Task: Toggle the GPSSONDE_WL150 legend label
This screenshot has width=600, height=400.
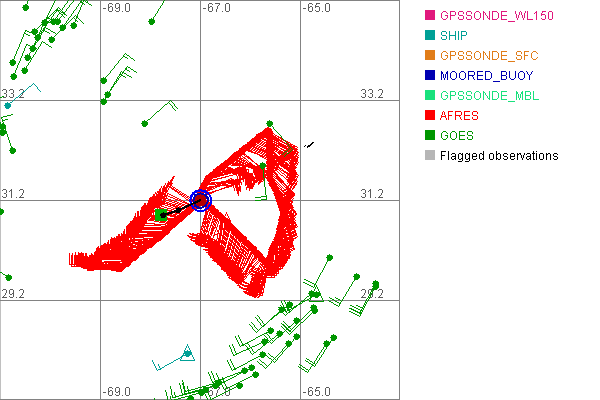Action: [x=497, y=16]
